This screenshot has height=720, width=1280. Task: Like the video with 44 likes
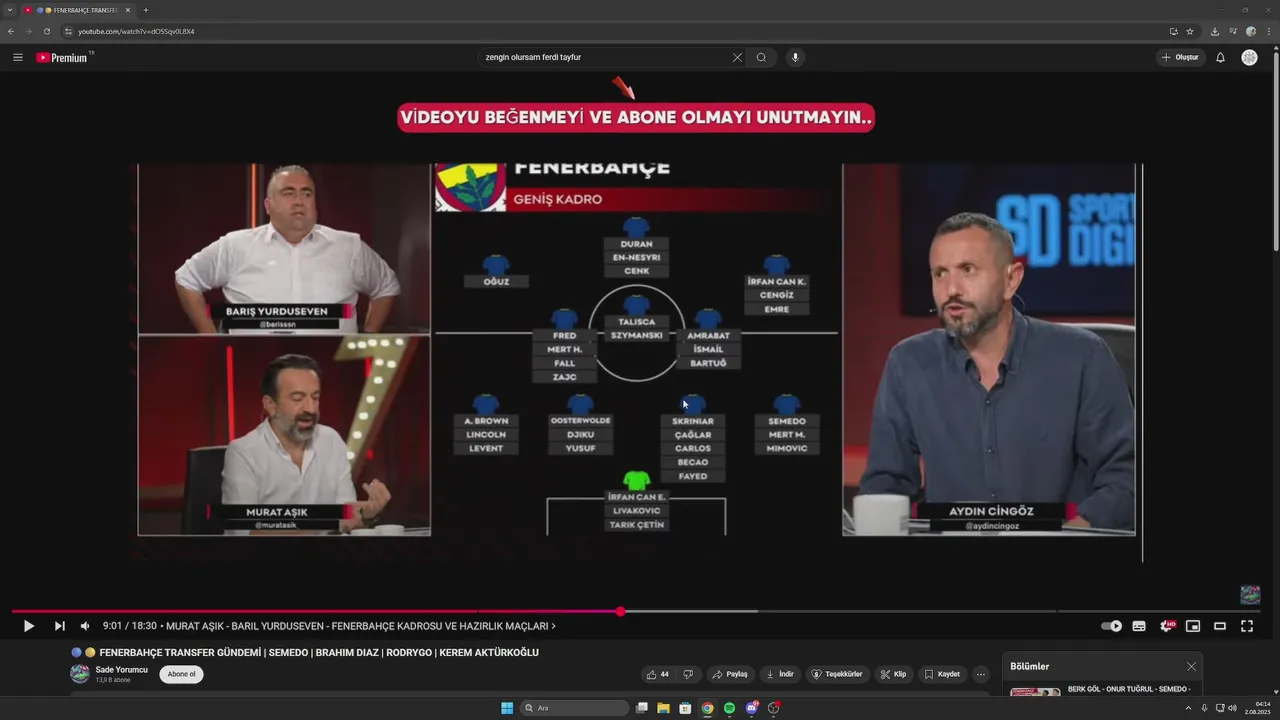pyautogui.click(x=657, y=674)
